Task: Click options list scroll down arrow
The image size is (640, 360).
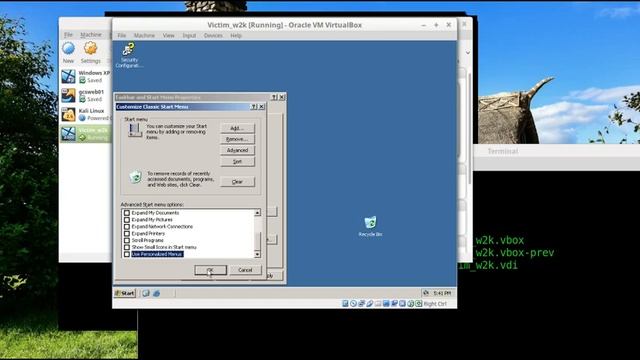Action: pyautogui.click(x=257, y=254)
